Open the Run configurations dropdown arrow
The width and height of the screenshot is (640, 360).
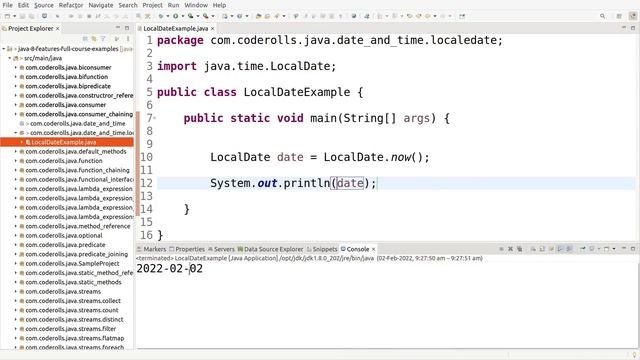(x=182, y=16)
